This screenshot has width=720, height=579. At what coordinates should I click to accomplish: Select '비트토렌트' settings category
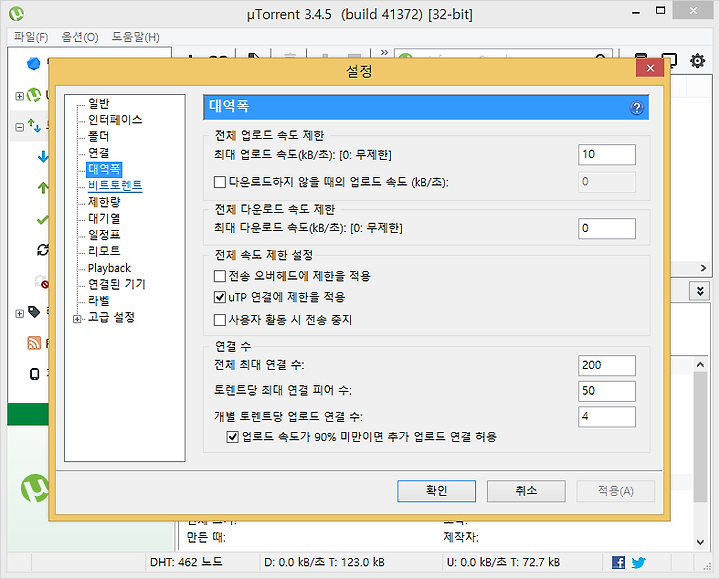(115, 186)
